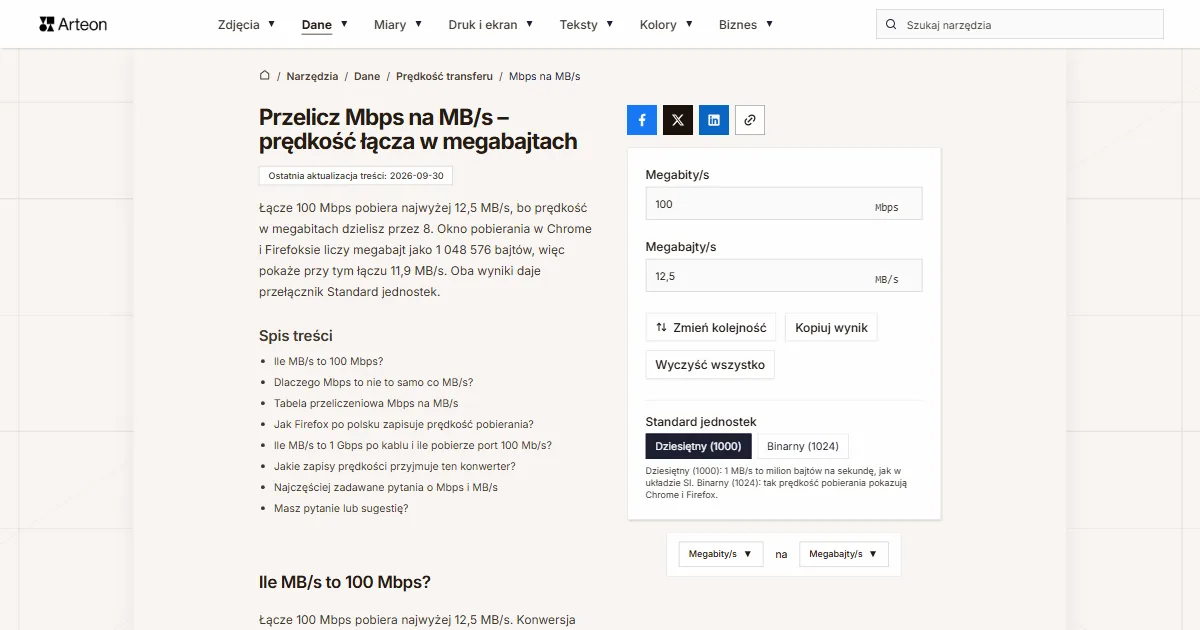Open 'Jakie zapisy prędkości przyjmuje' link

click(x=395, y=466)
